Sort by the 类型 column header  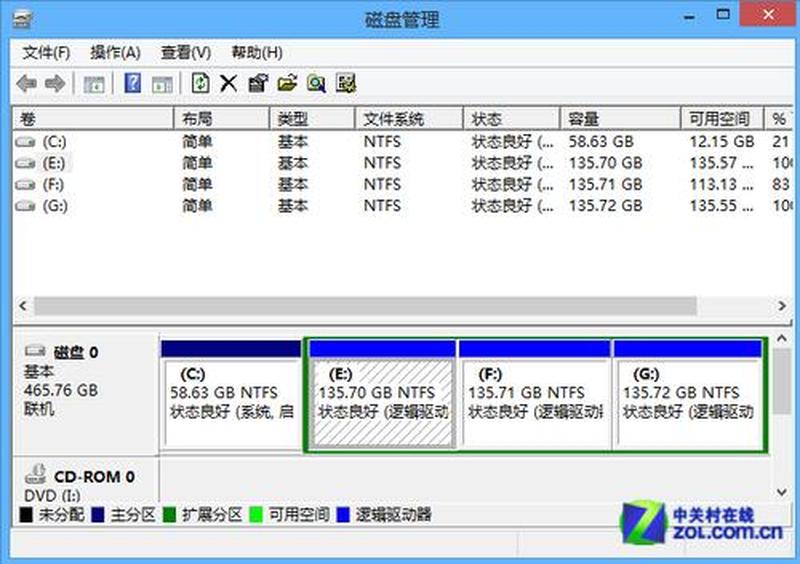click(x=312, y=119)
